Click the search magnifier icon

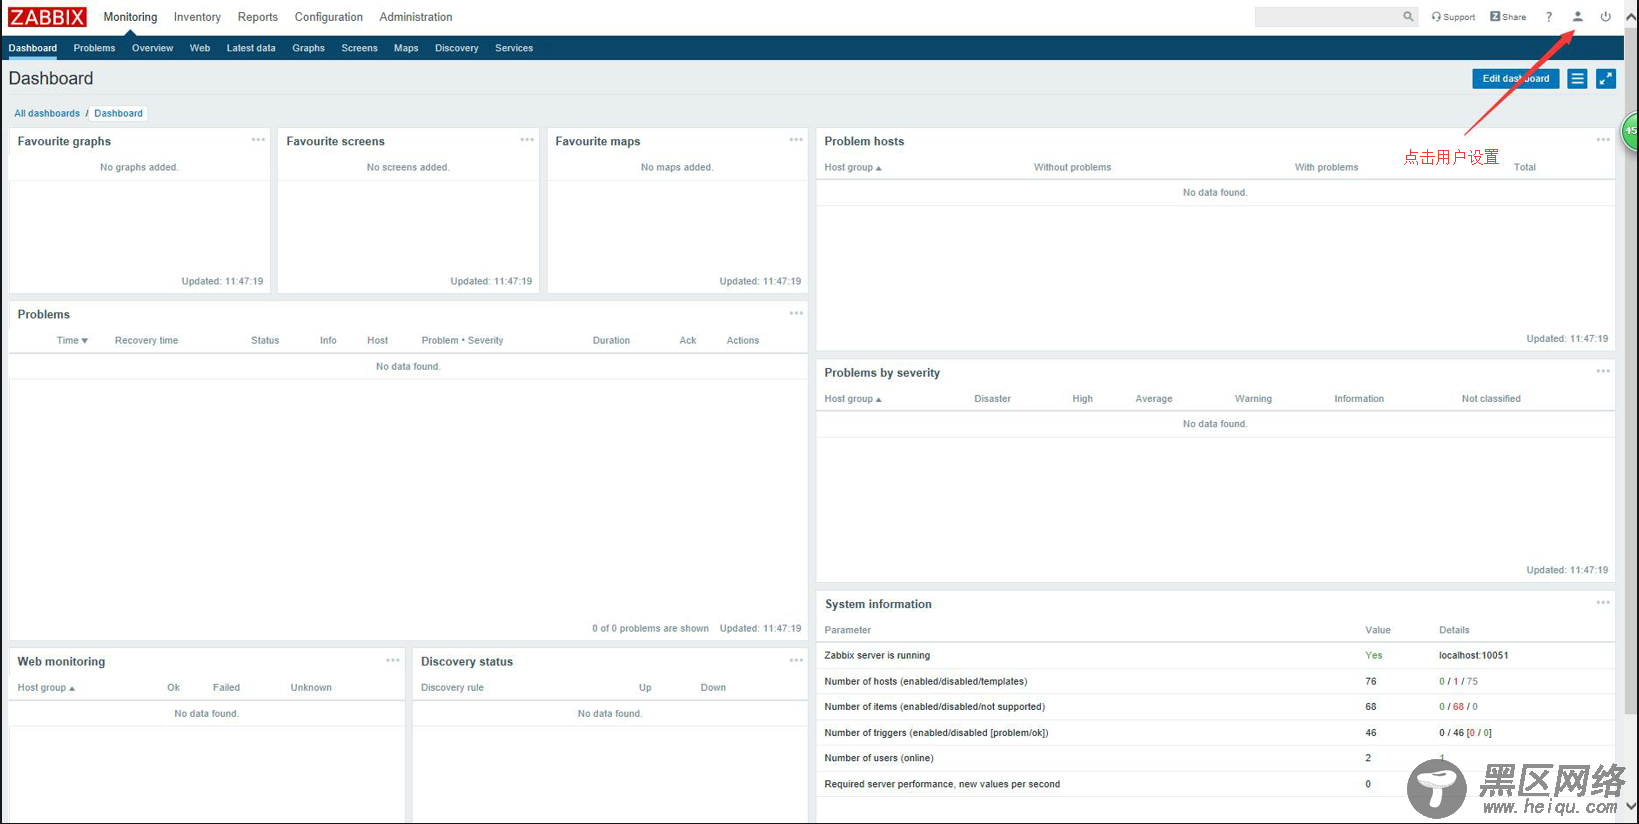(1408, 17)
